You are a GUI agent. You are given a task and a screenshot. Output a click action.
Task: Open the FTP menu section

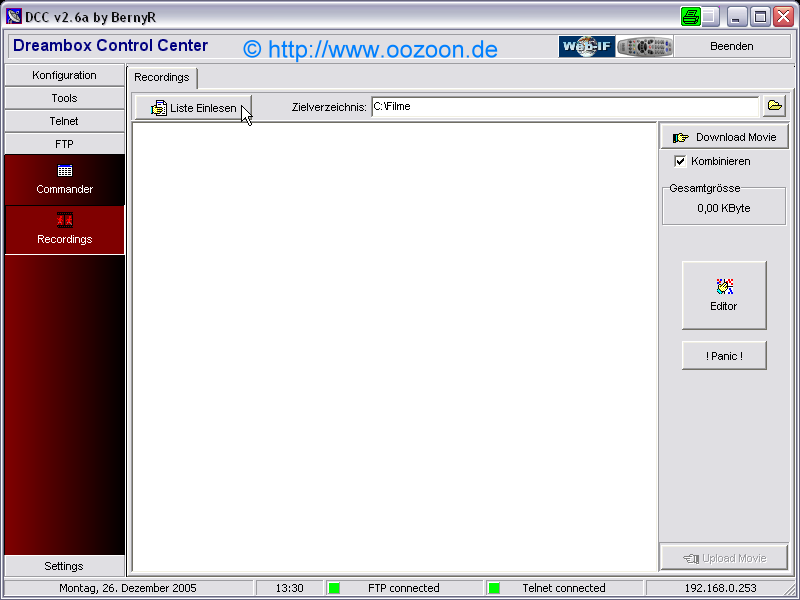(64, 144)
